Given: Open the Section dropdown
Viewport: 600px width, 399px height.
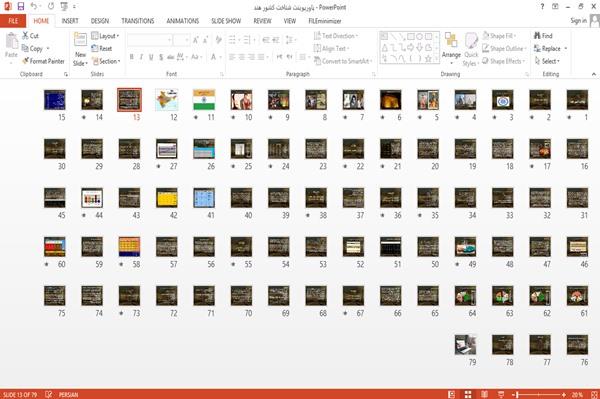Looking at the screenshot, I should 106,61.
